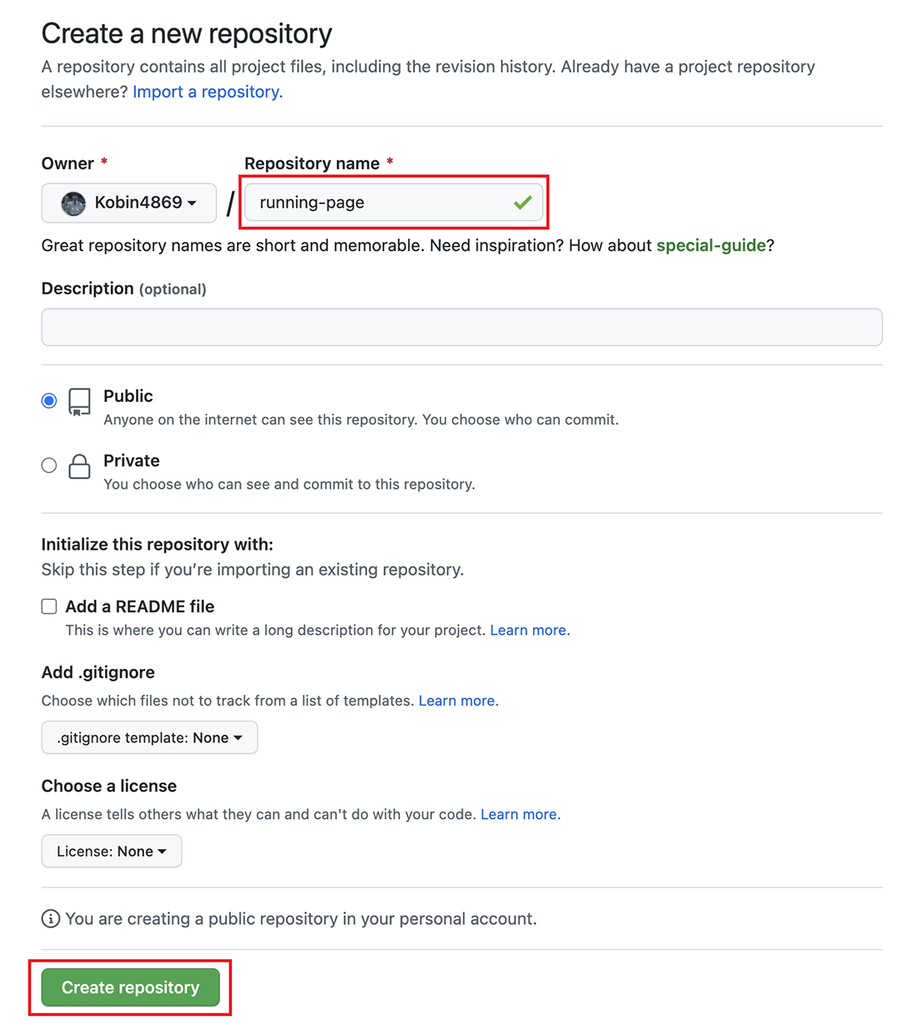Open the .gitignore template dropdown

pyautogui.click(x=149, y=737)
